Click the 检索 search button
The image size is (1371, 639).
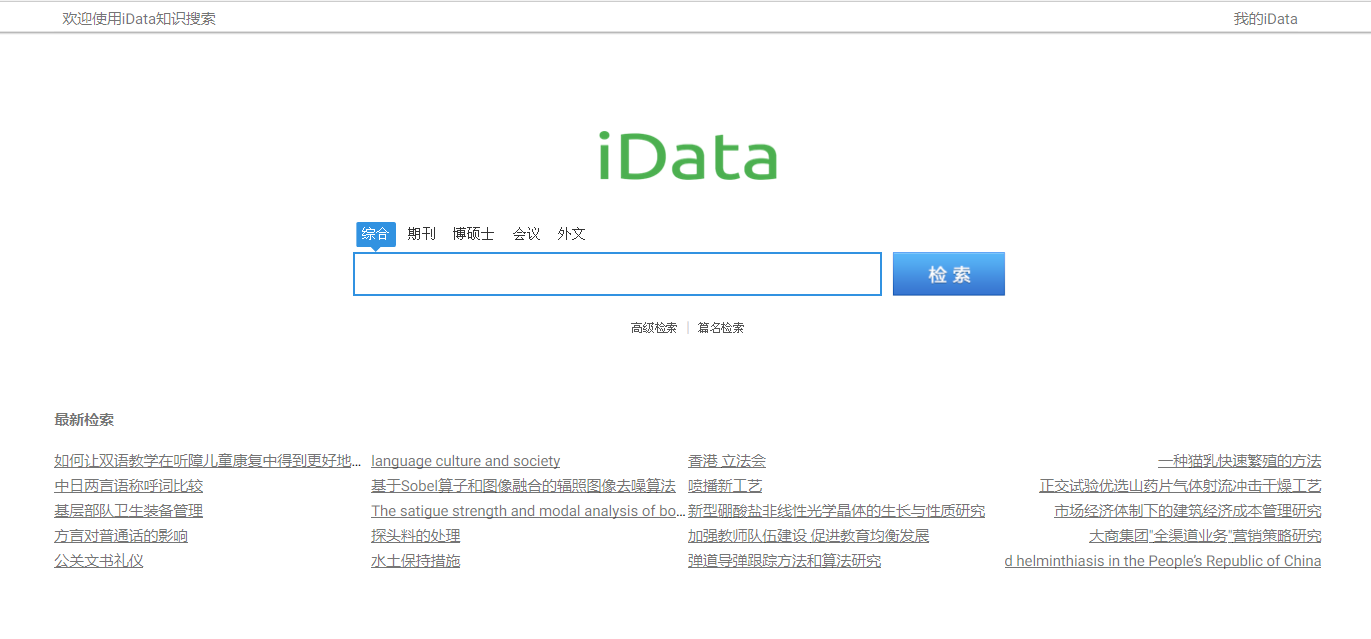[x=948, y=274]
